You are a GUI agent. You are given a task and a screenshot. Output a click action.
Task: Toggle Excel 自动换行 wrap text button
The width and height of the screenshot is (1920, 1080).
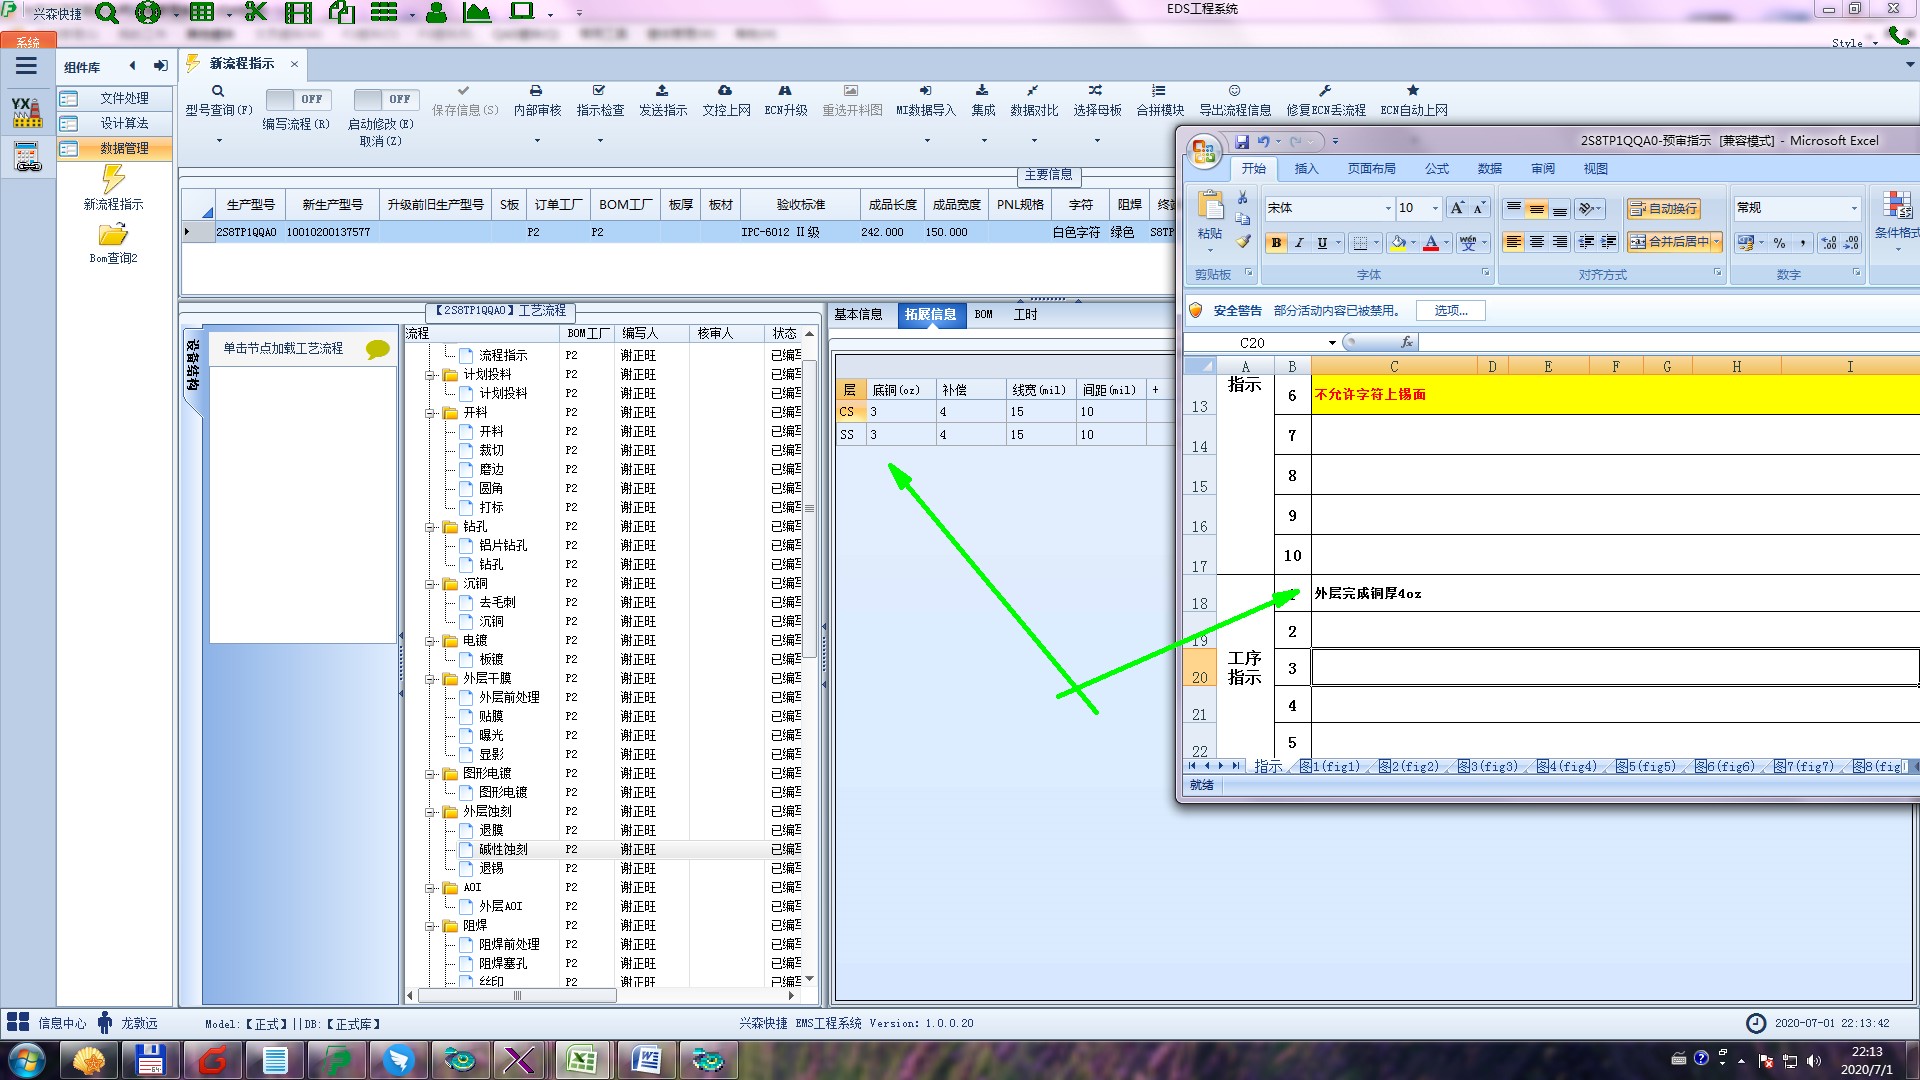pos(1663,208)
